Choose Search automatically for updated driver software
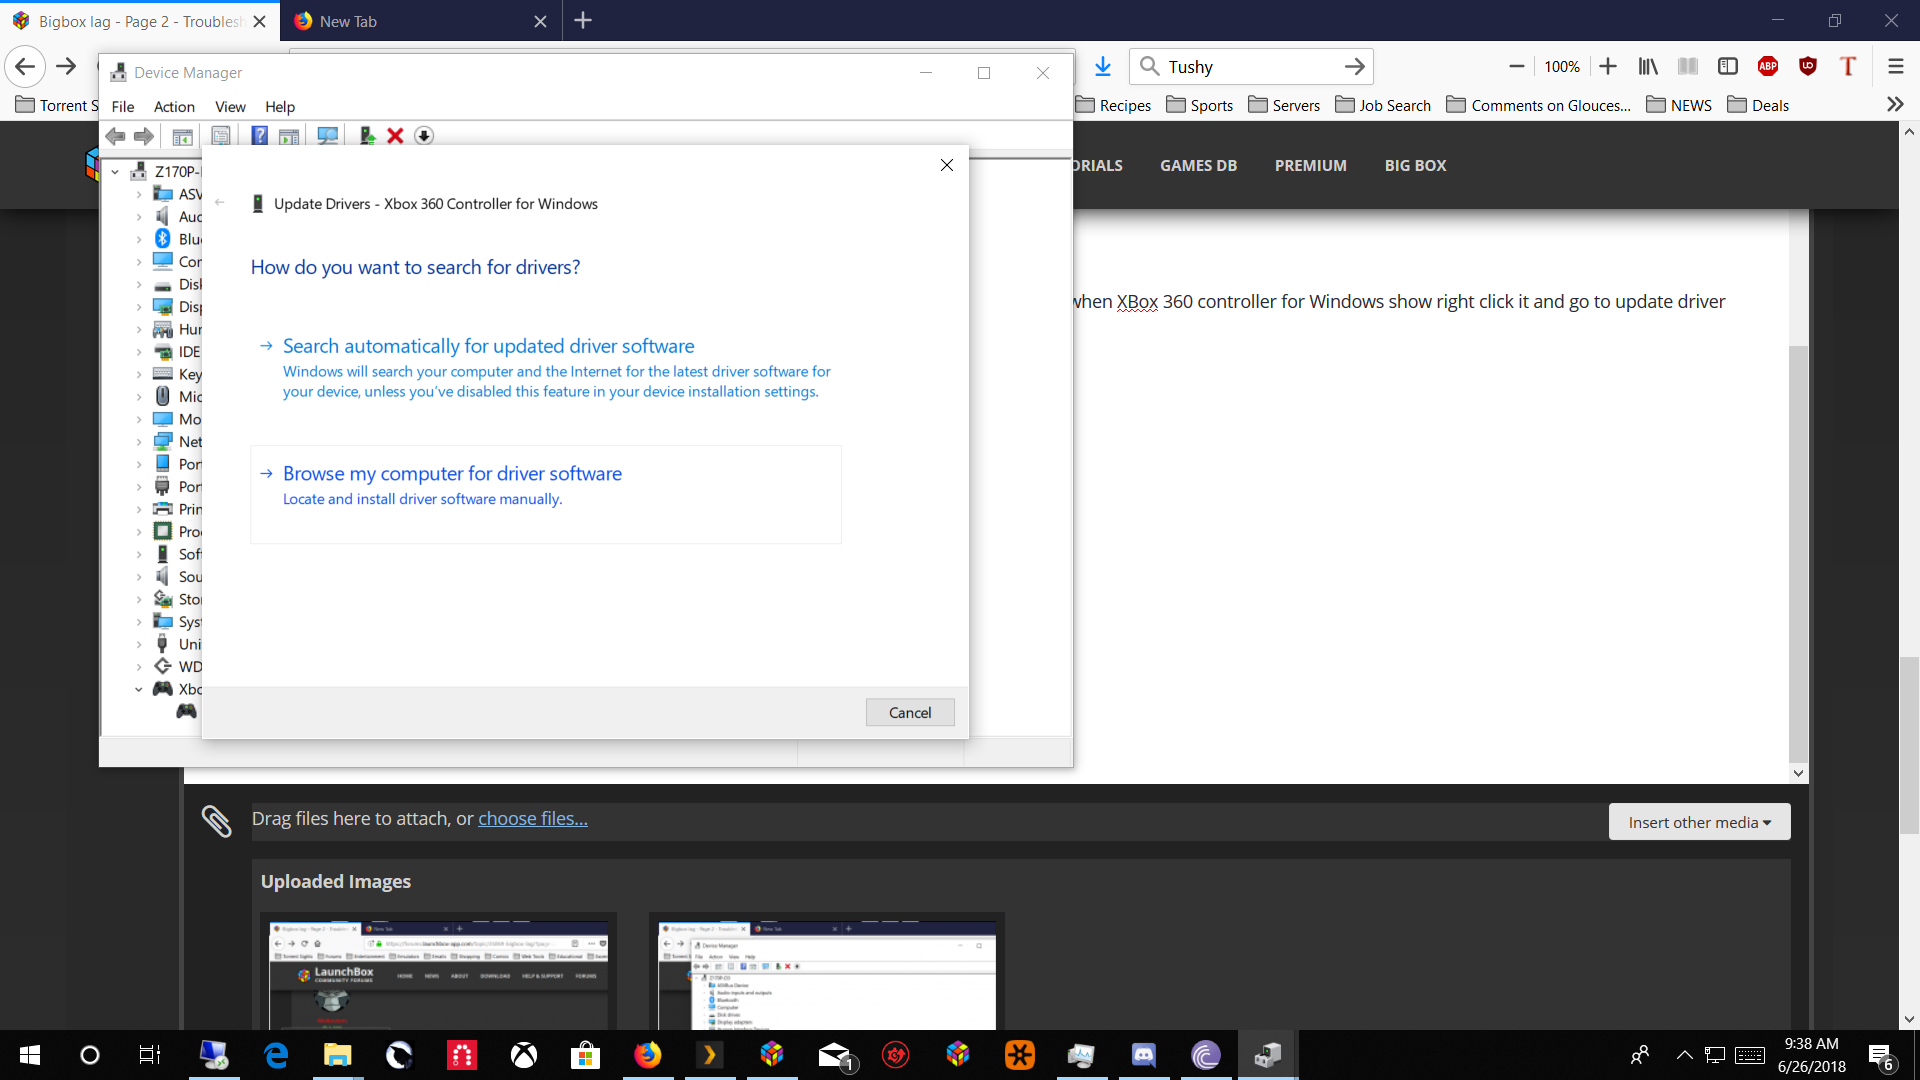Image resolution: width=1920 pixels, height=1080 pixels. pyautogui.click(x=546, y=368)
